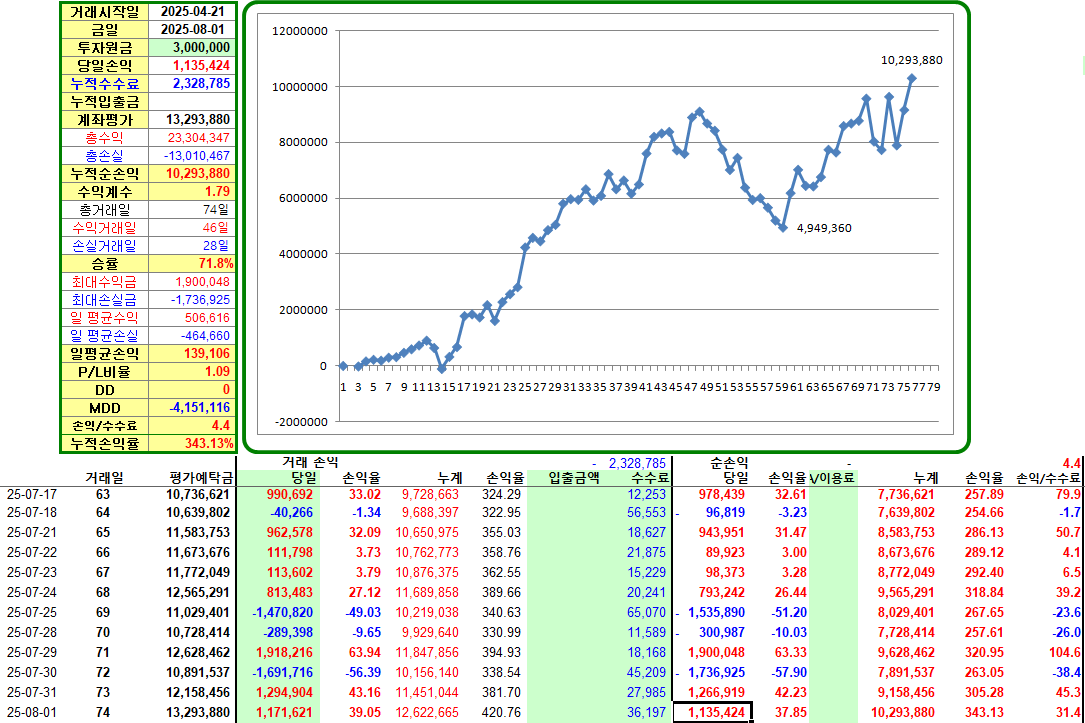Select the 거래시작일 date cell 2025-04-21
The width and height of the screenshot is (1085, 723).
[192, 12]
